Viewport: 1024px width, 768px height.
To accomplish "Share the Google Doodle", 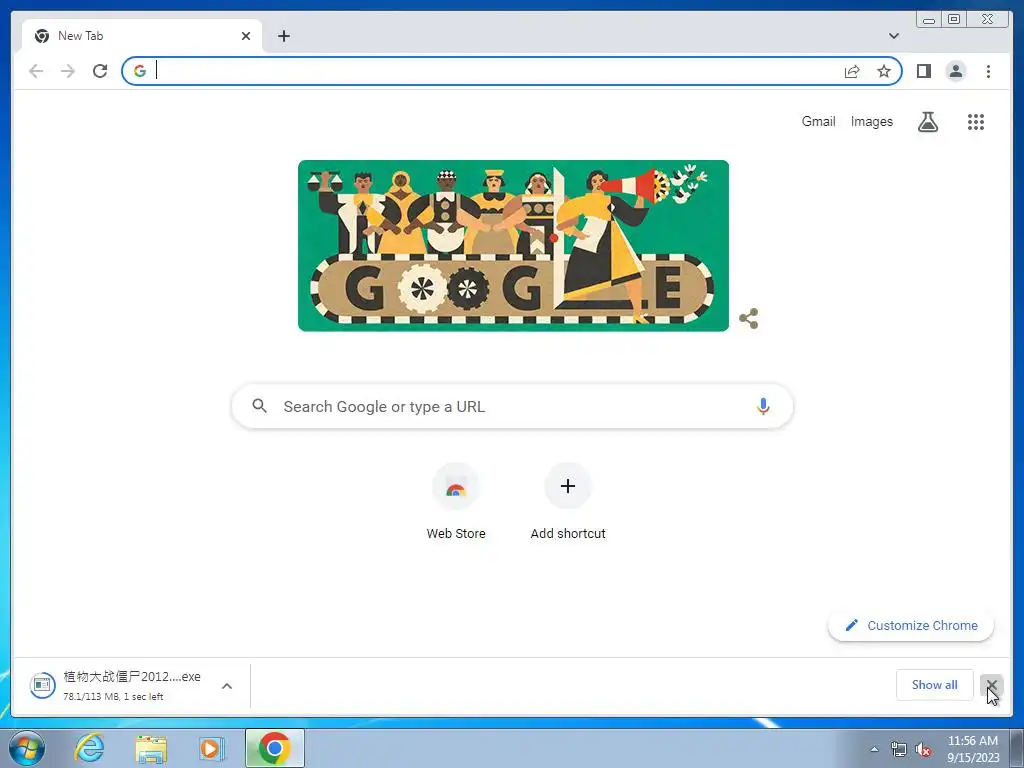I will (748, 319).
